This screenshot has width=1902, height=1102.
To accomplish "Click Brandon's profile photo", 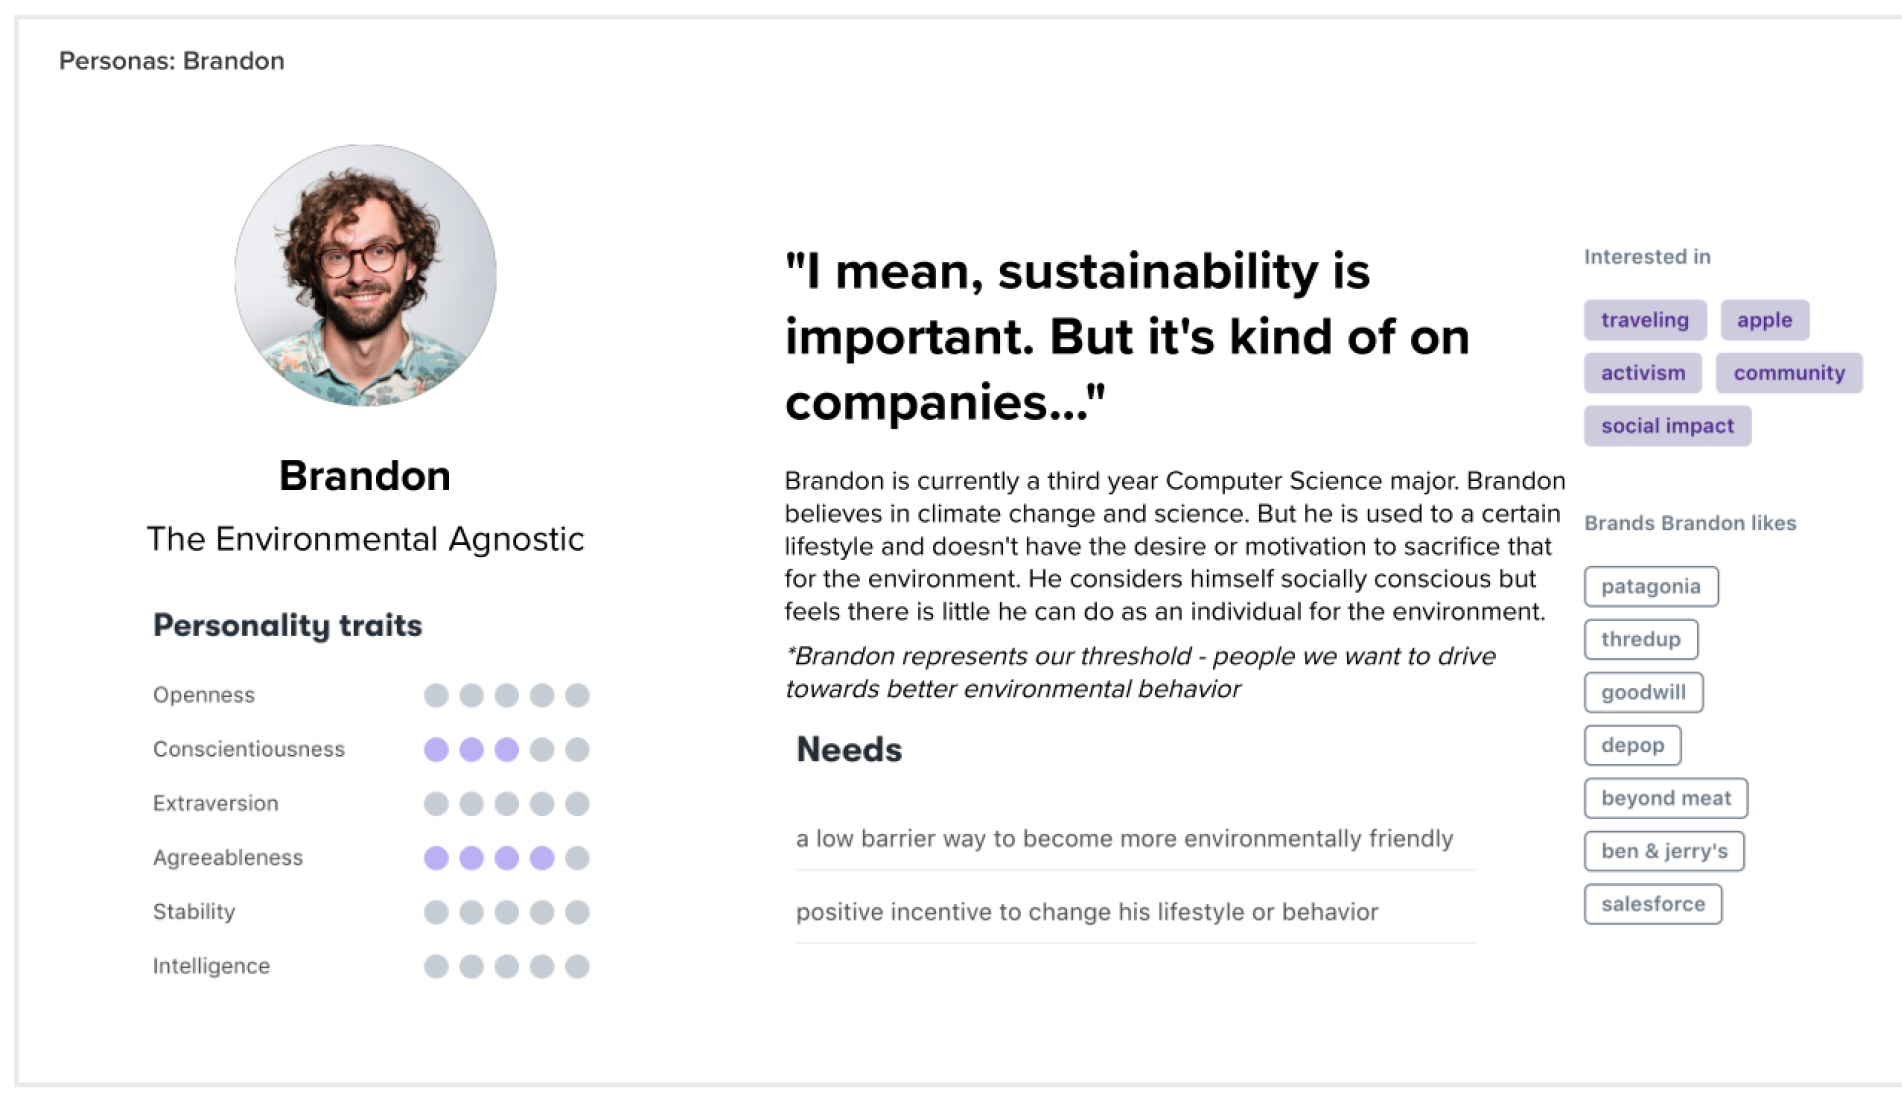I will click(x=365, y=275).
